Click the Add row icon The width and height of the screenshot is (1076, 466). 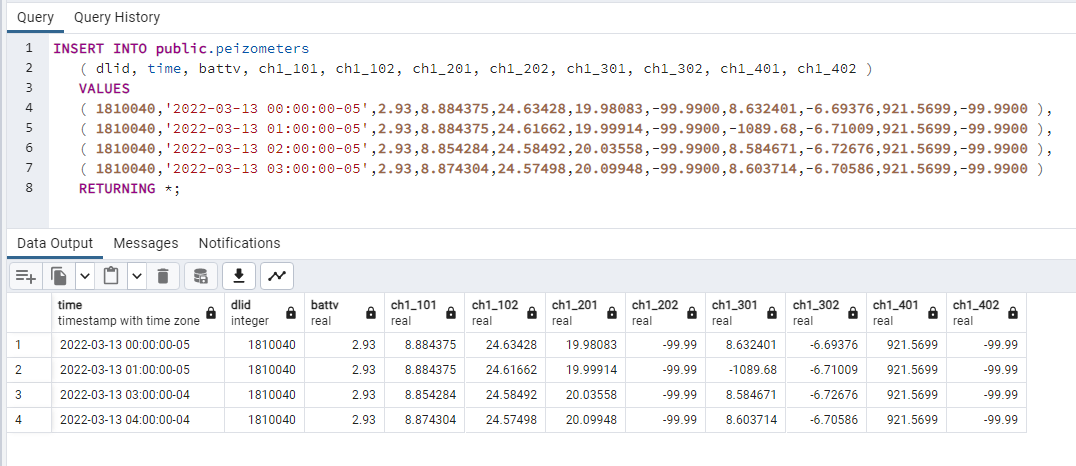(26, 277)
